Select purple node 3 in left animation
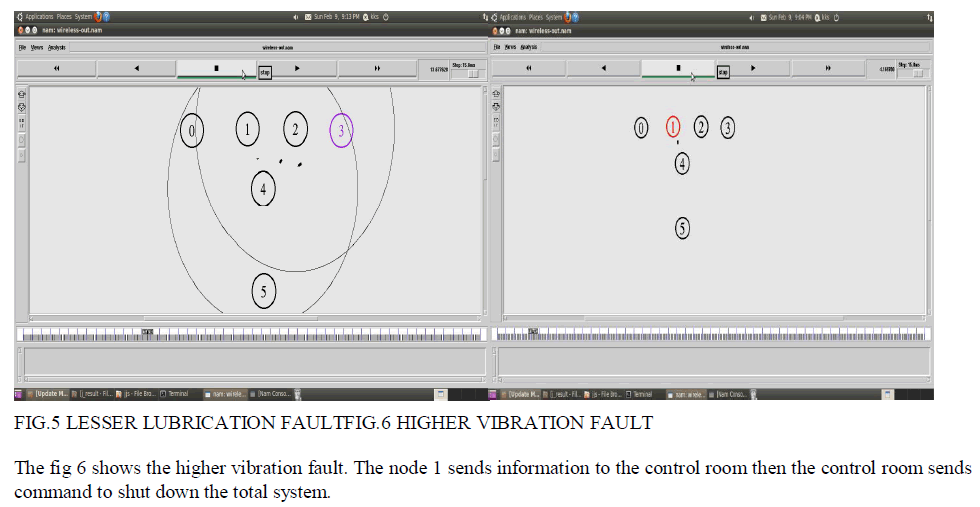The width and height of the screenshot is (980, 507). (x=341, y=130)
